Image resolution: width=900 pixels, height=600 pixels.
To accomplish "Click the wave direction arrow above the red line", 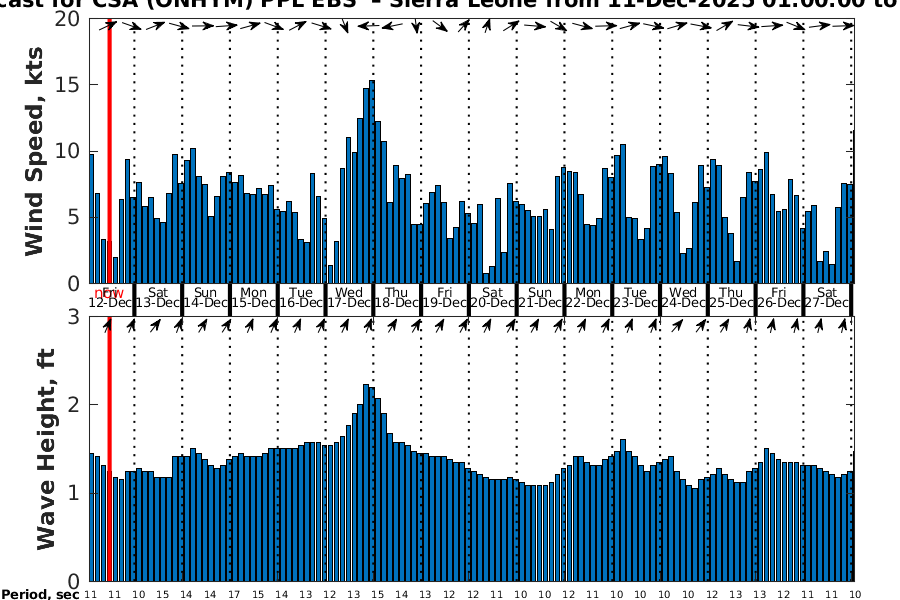I will pos(108,324).
